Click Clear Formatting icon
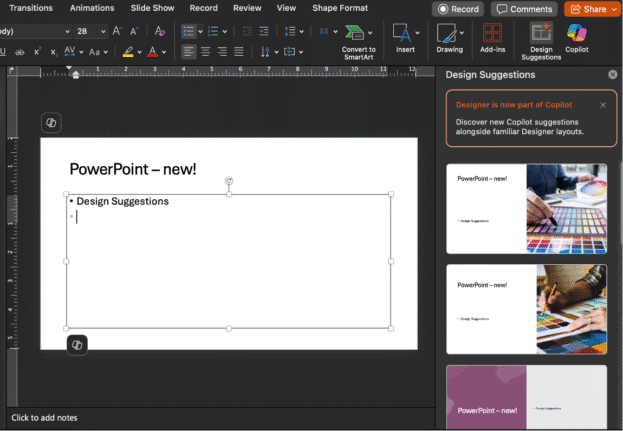This screenshot has width=623, height=431. [x=160, y=31]
